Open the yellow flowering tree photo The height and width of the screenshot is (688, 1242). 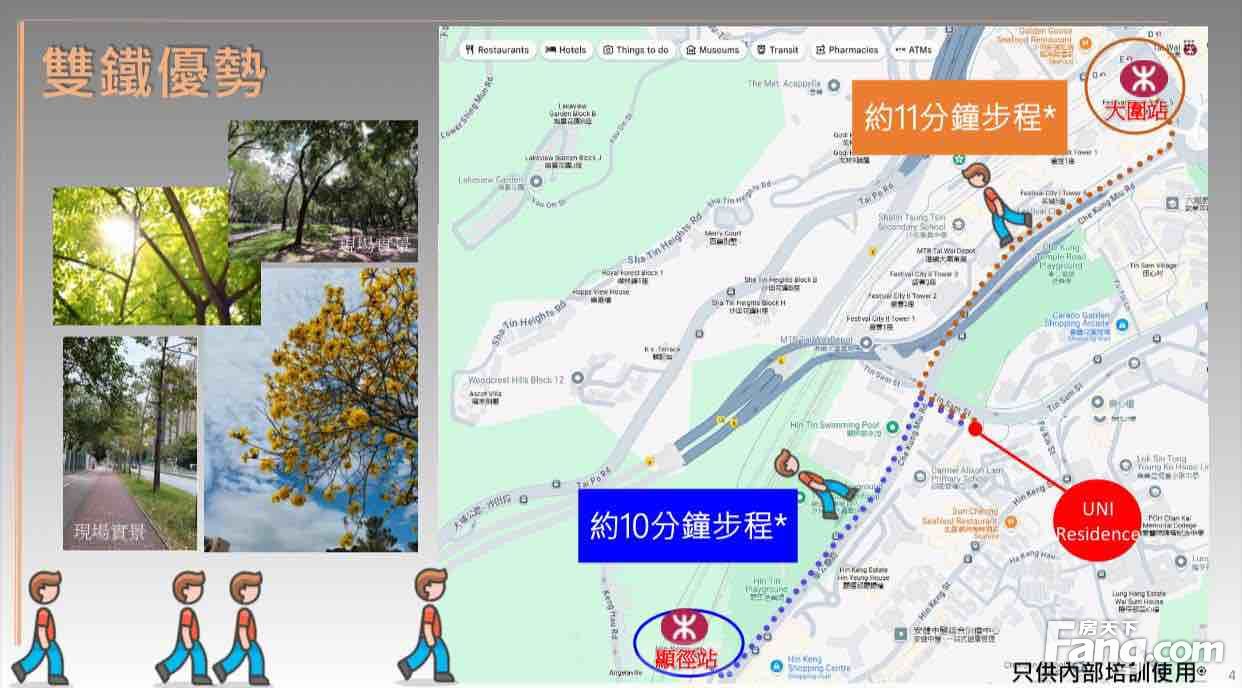tap(310, 408)
